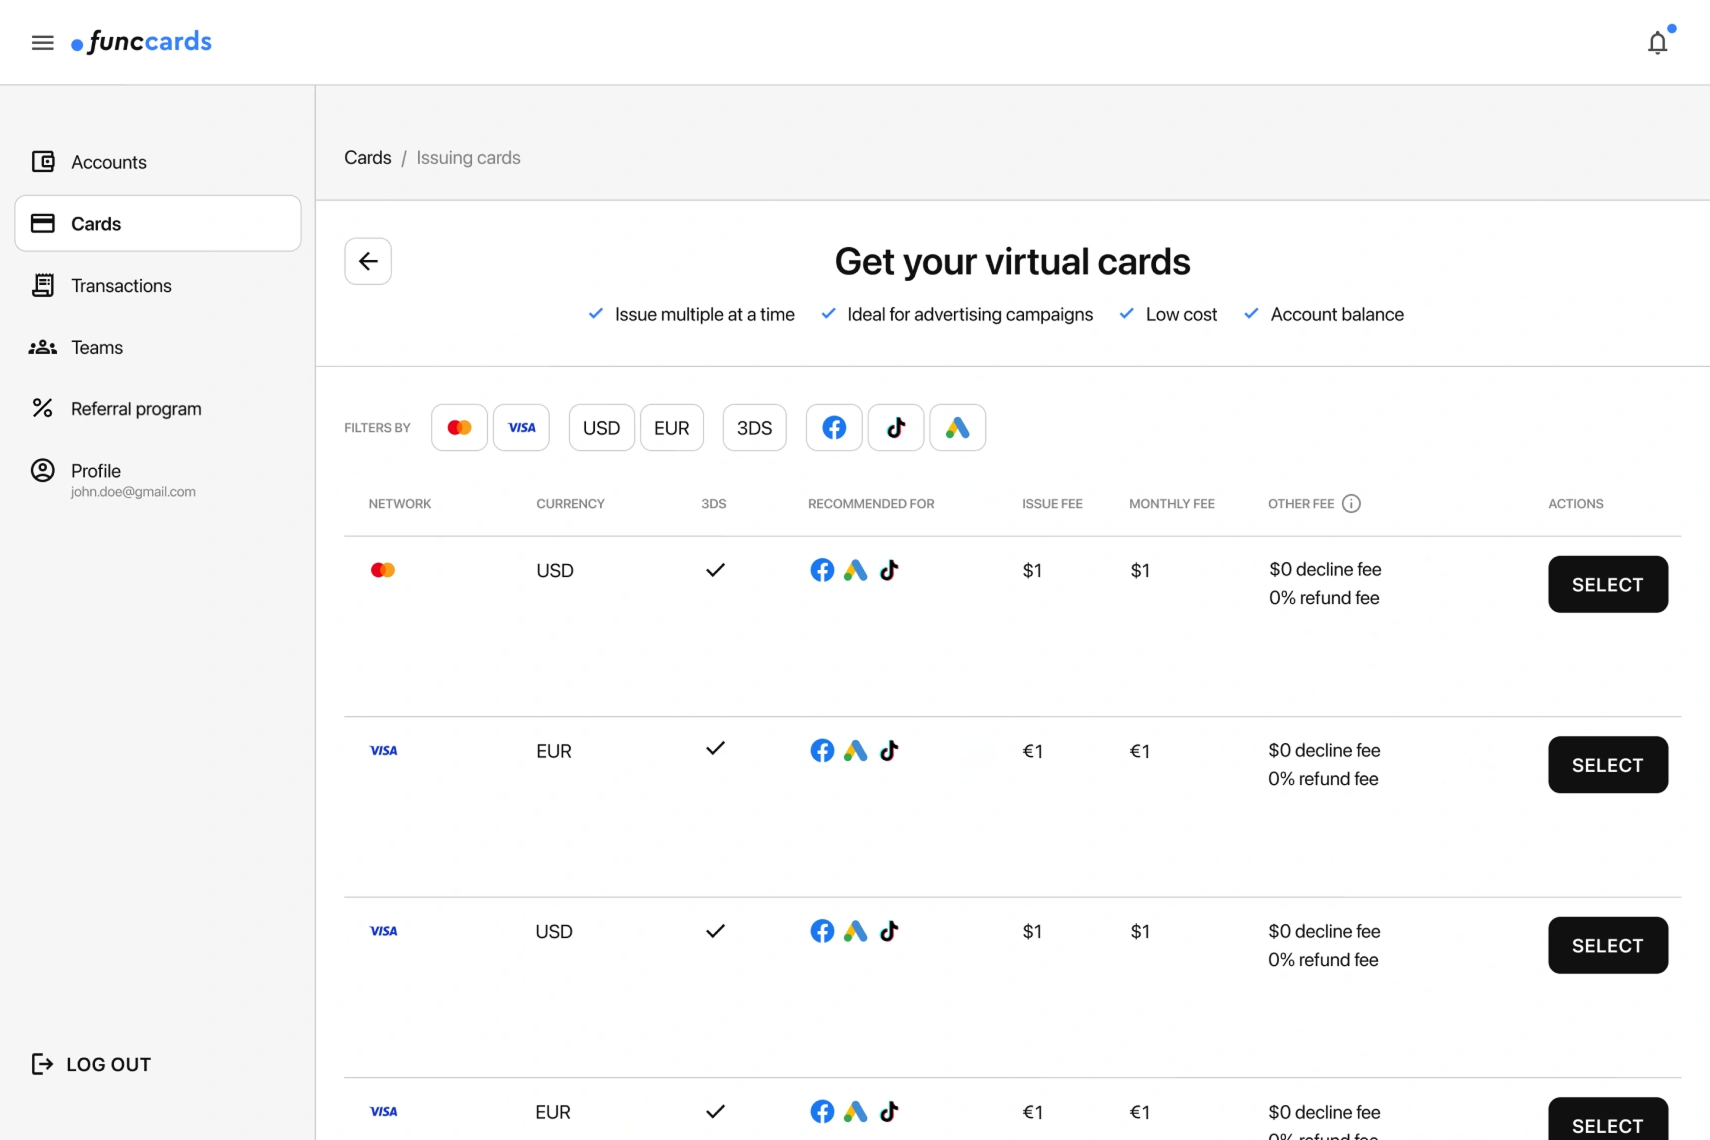Click the Cards breadcrumb link
1710x1140 pixels.
click(367, 158)
